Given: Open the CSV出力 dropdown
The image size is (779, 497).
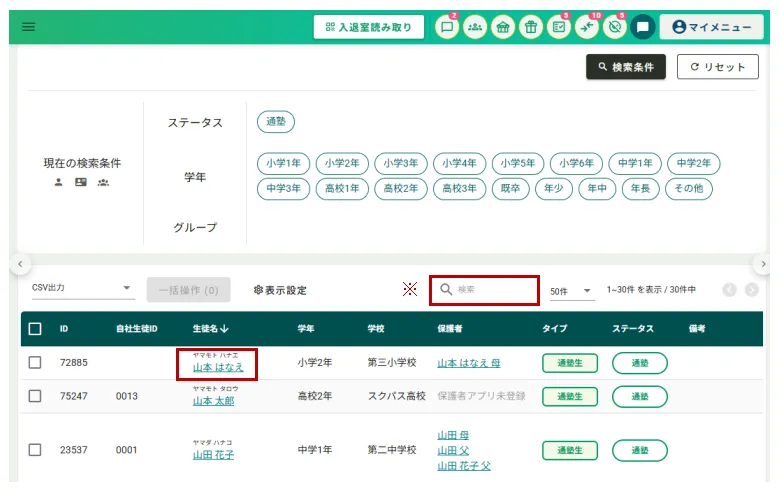Looking at the screenshot, I should (x=82, y=289).
